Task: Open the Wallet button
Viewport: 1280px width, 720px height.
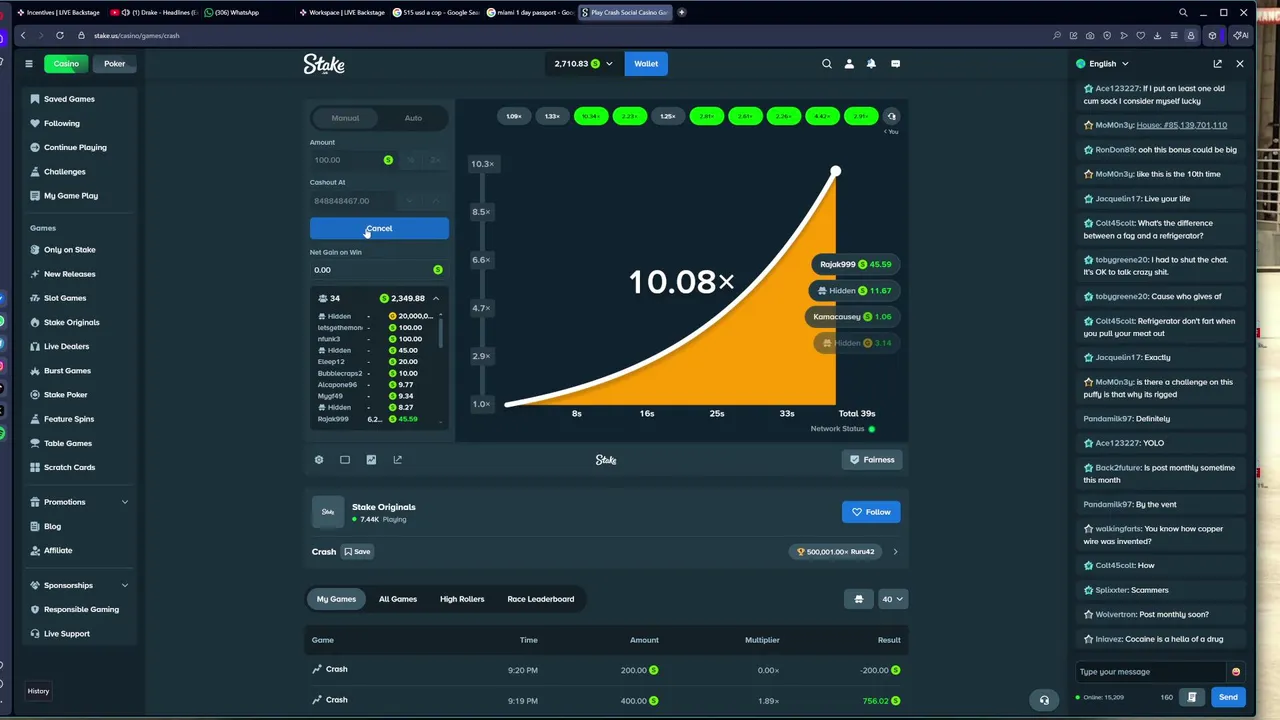Action: tap(646, 64)
